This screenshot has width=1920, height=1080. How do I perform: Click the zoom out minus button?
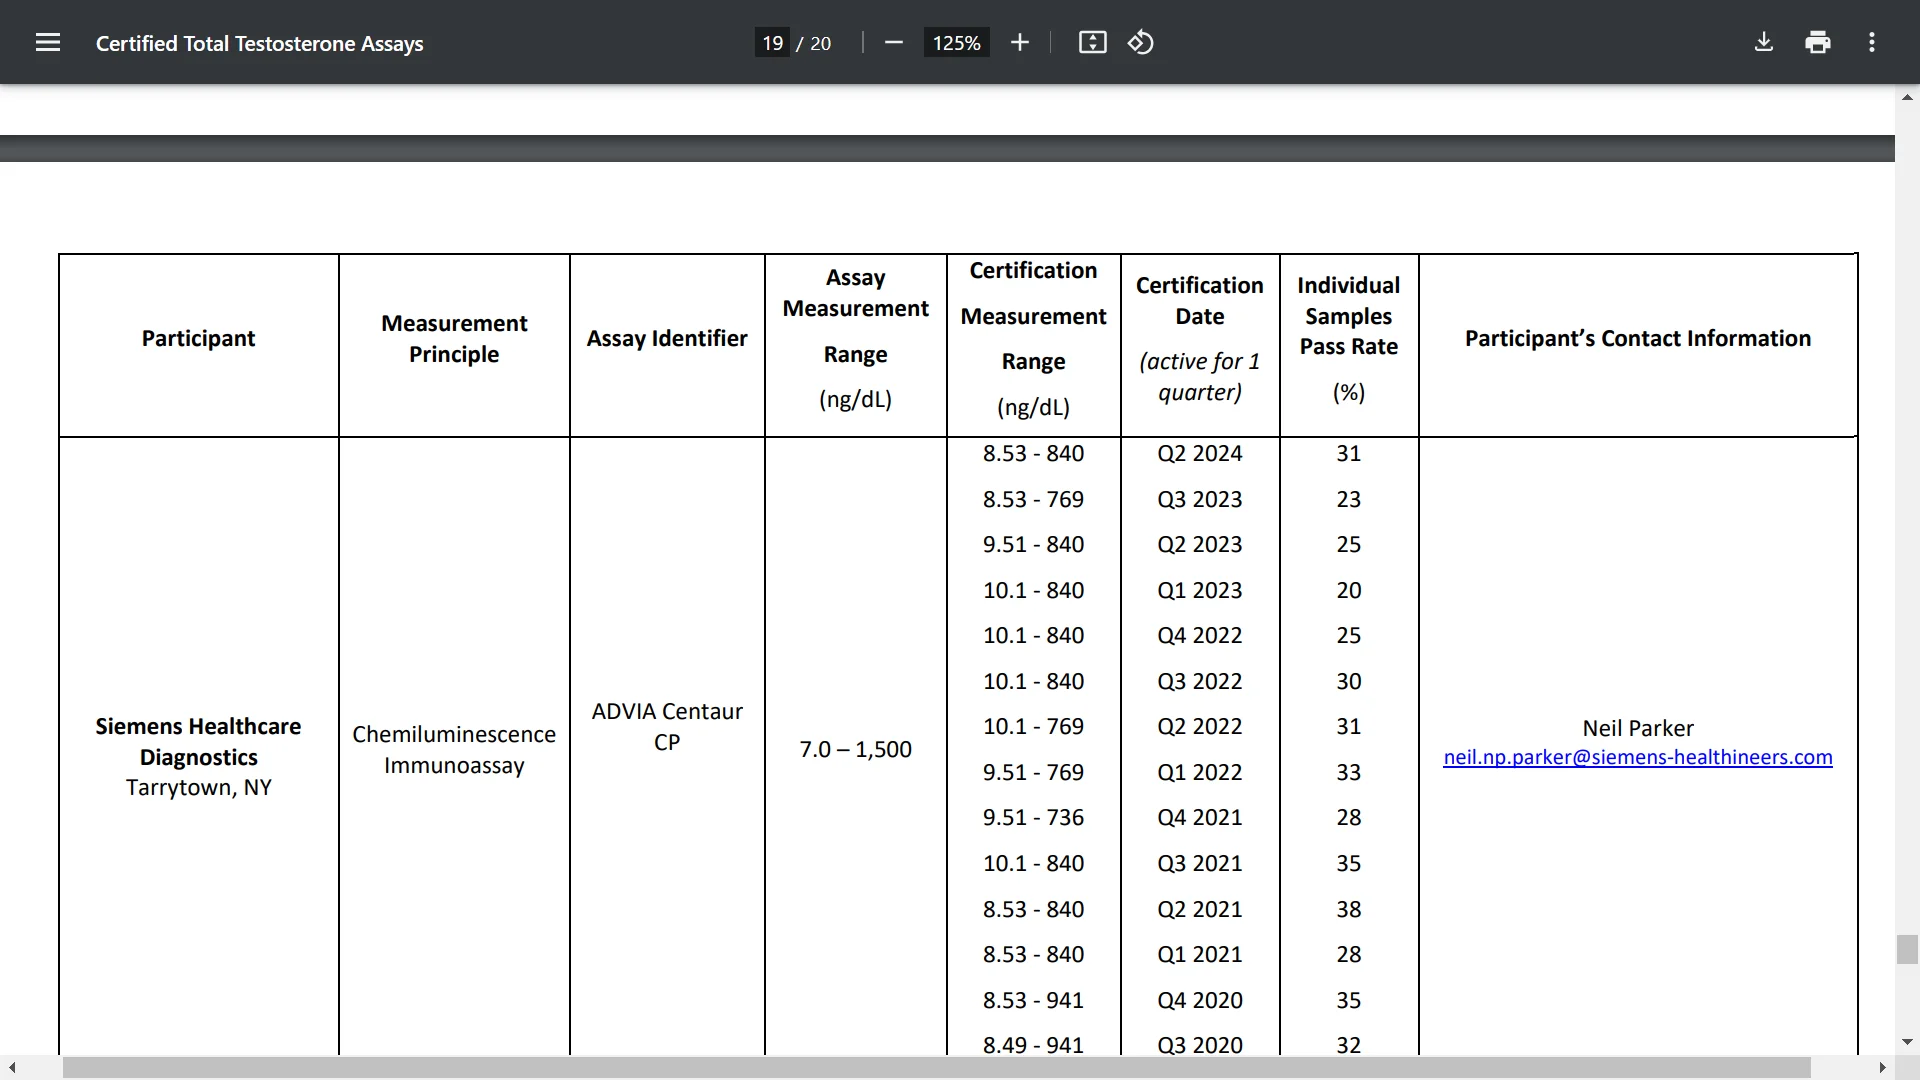[x=894, y=42]
